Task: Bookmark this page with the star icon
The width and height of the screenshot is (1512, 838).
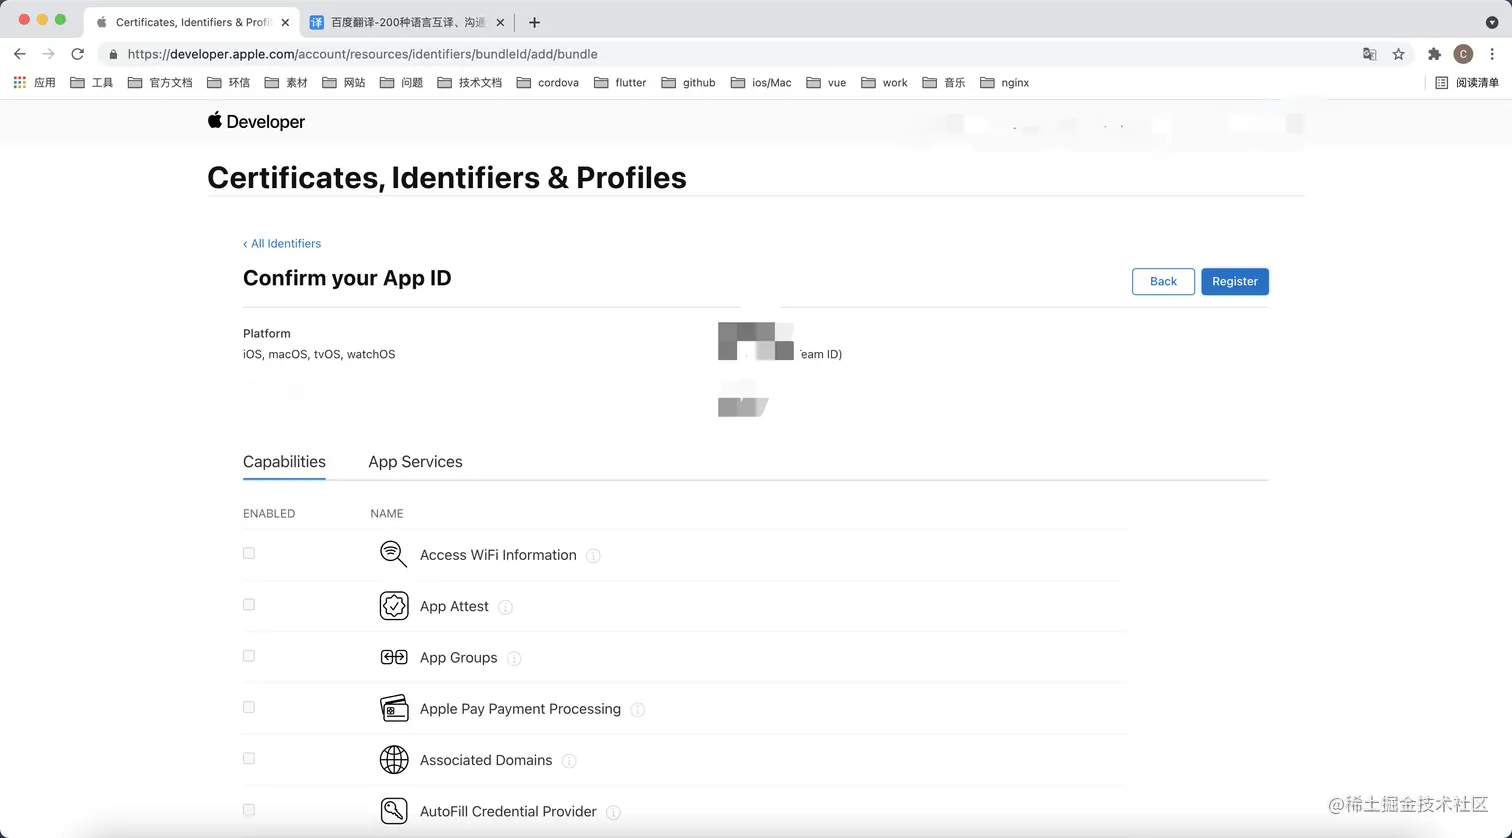Action: 1399,54
